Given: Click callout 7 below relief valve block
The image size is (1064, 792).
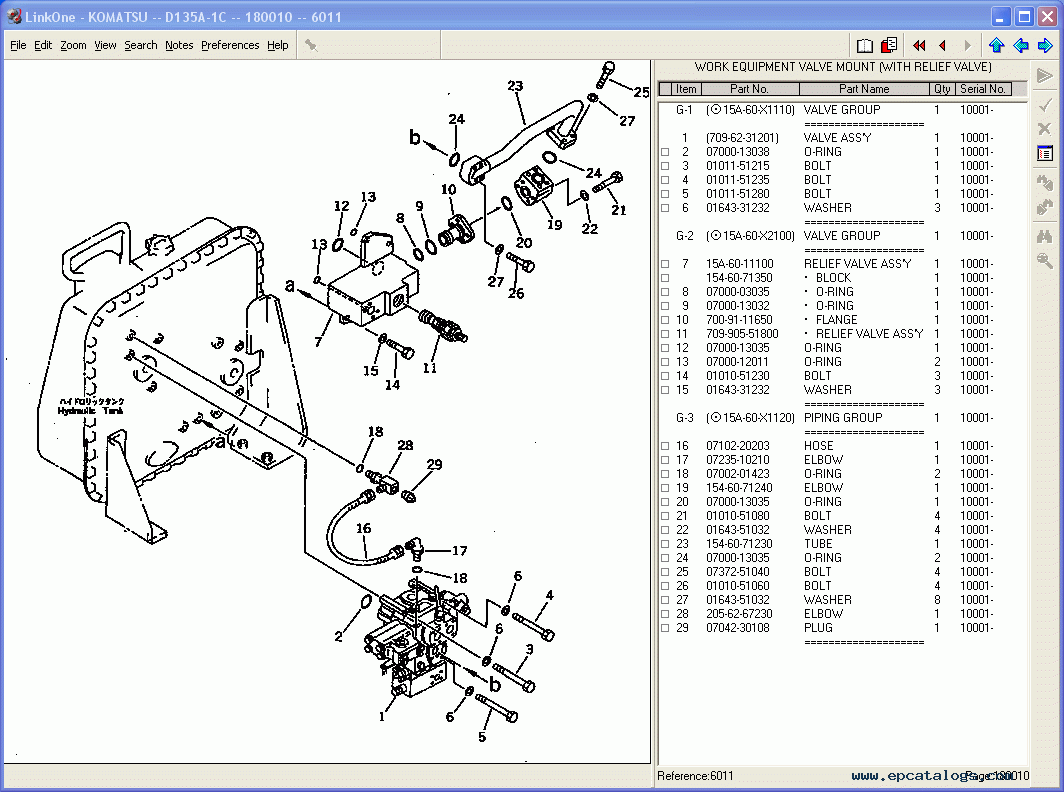Looking at the screenshot, I should tap(318, 341).
